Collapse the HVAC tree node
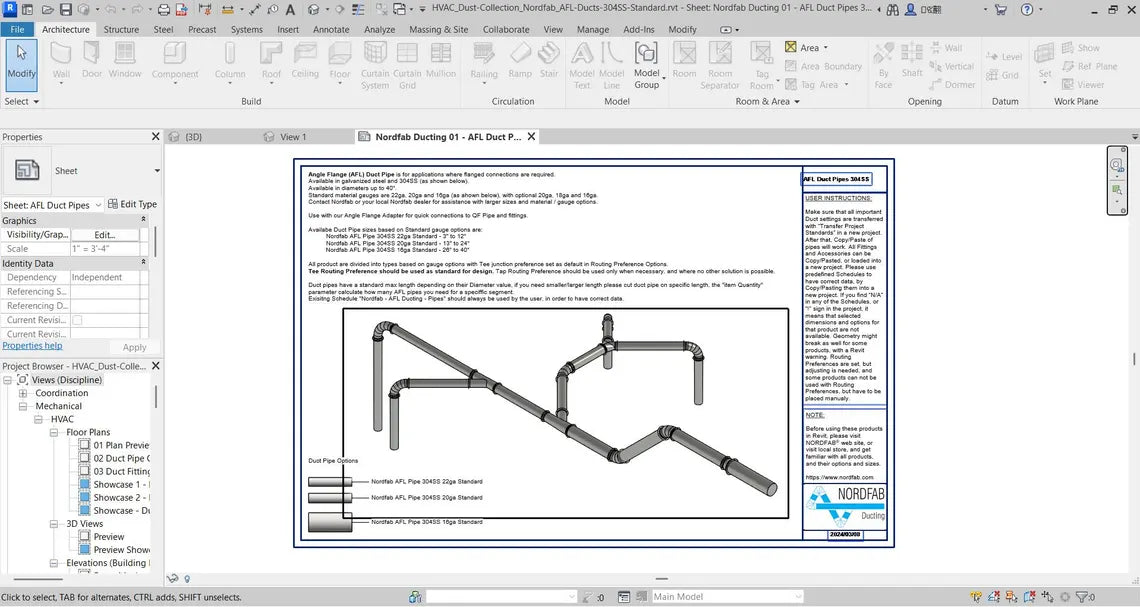This screenshot has height=607, width=1140. point(38,419)
